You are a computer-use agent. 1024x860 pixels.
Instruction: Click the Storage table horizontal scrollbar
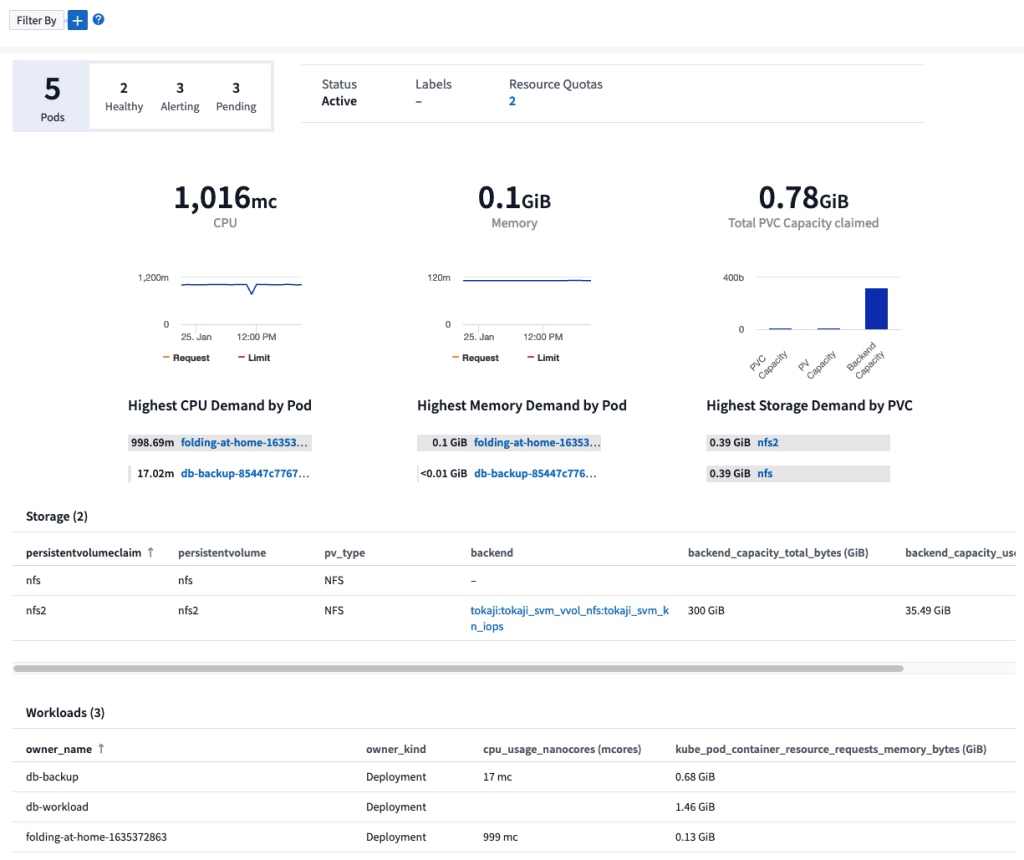coord(458,668)
